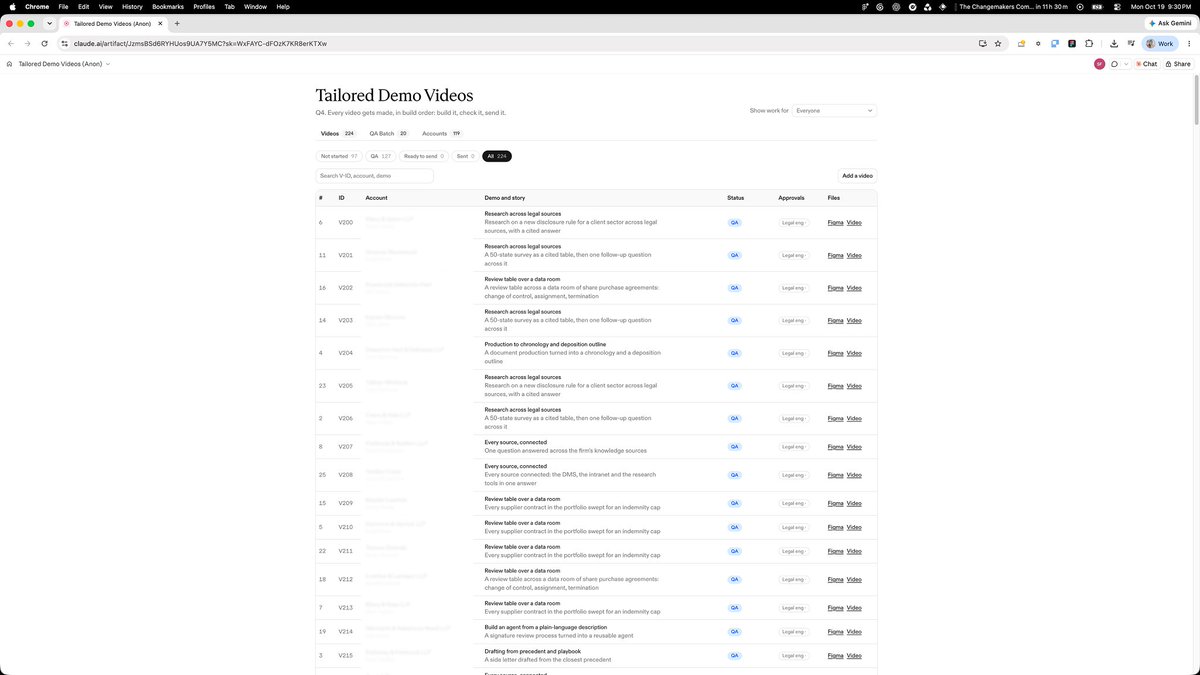The height and width of the screenshot is (675, 1200).
Task: Open the Legal eng approval for V204
Action: coord(793,353)
